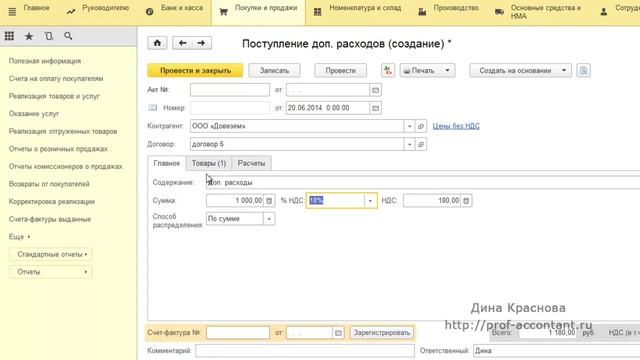Click the Акт № input field
Image resolution: width=640 pixels, height=360 pixels.
click(x=230, y=90)
